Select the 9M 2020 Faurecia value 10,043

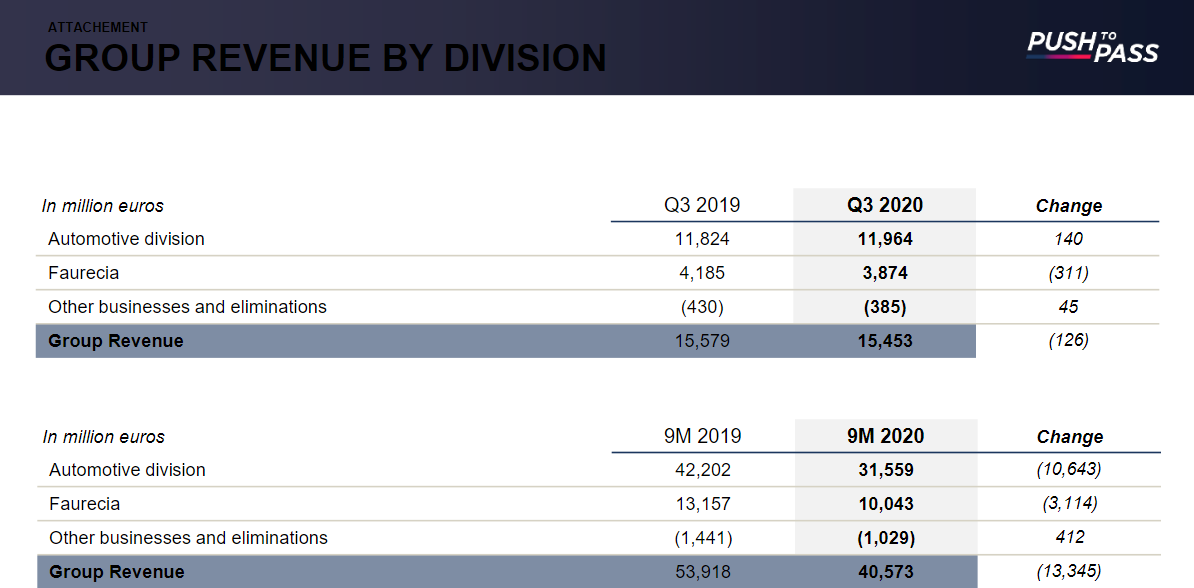[885, 504]
